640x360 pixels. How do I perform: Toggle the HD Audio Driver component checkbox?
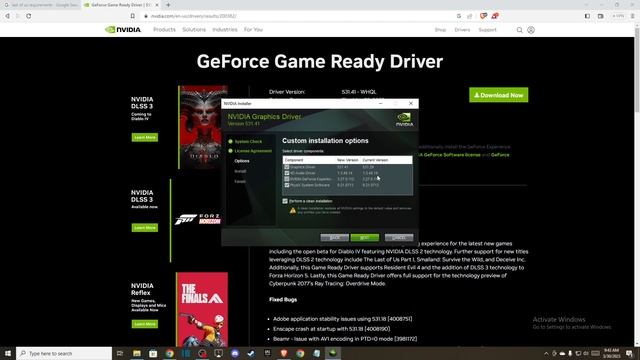[287, 173]
